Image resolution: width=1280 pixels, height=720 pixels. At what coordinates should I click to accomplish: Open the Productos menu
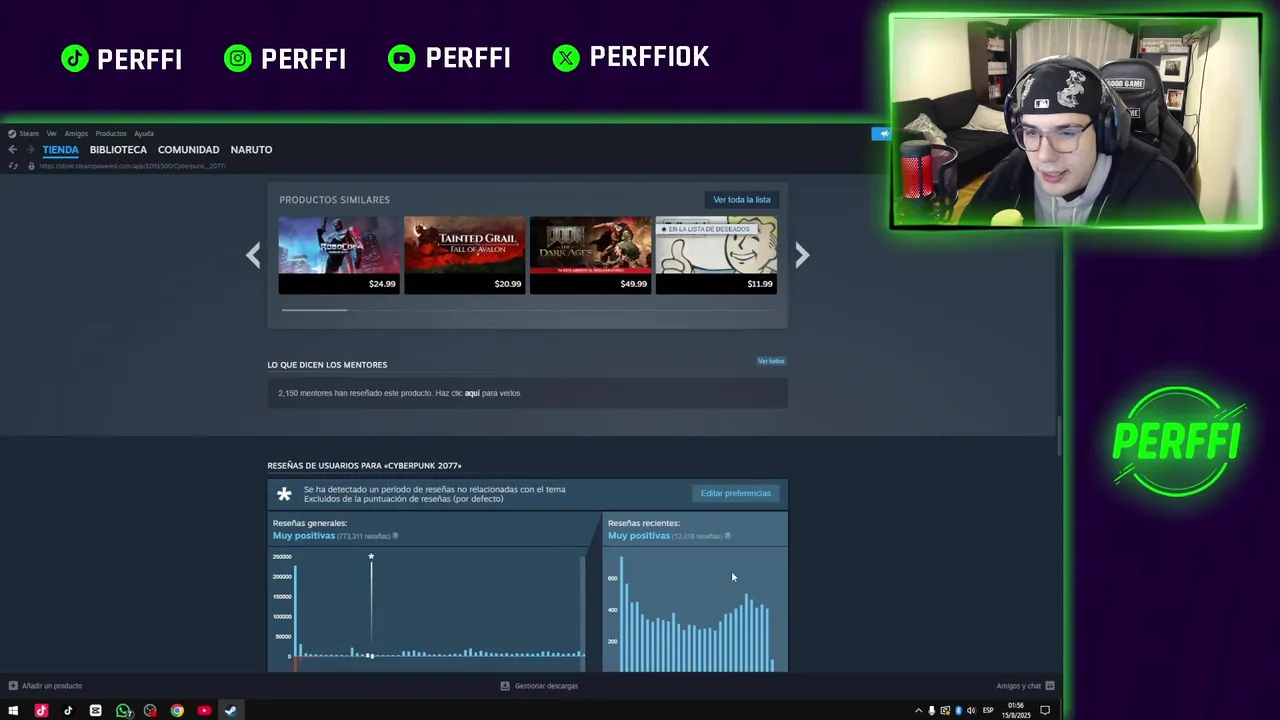pos(111,133)
